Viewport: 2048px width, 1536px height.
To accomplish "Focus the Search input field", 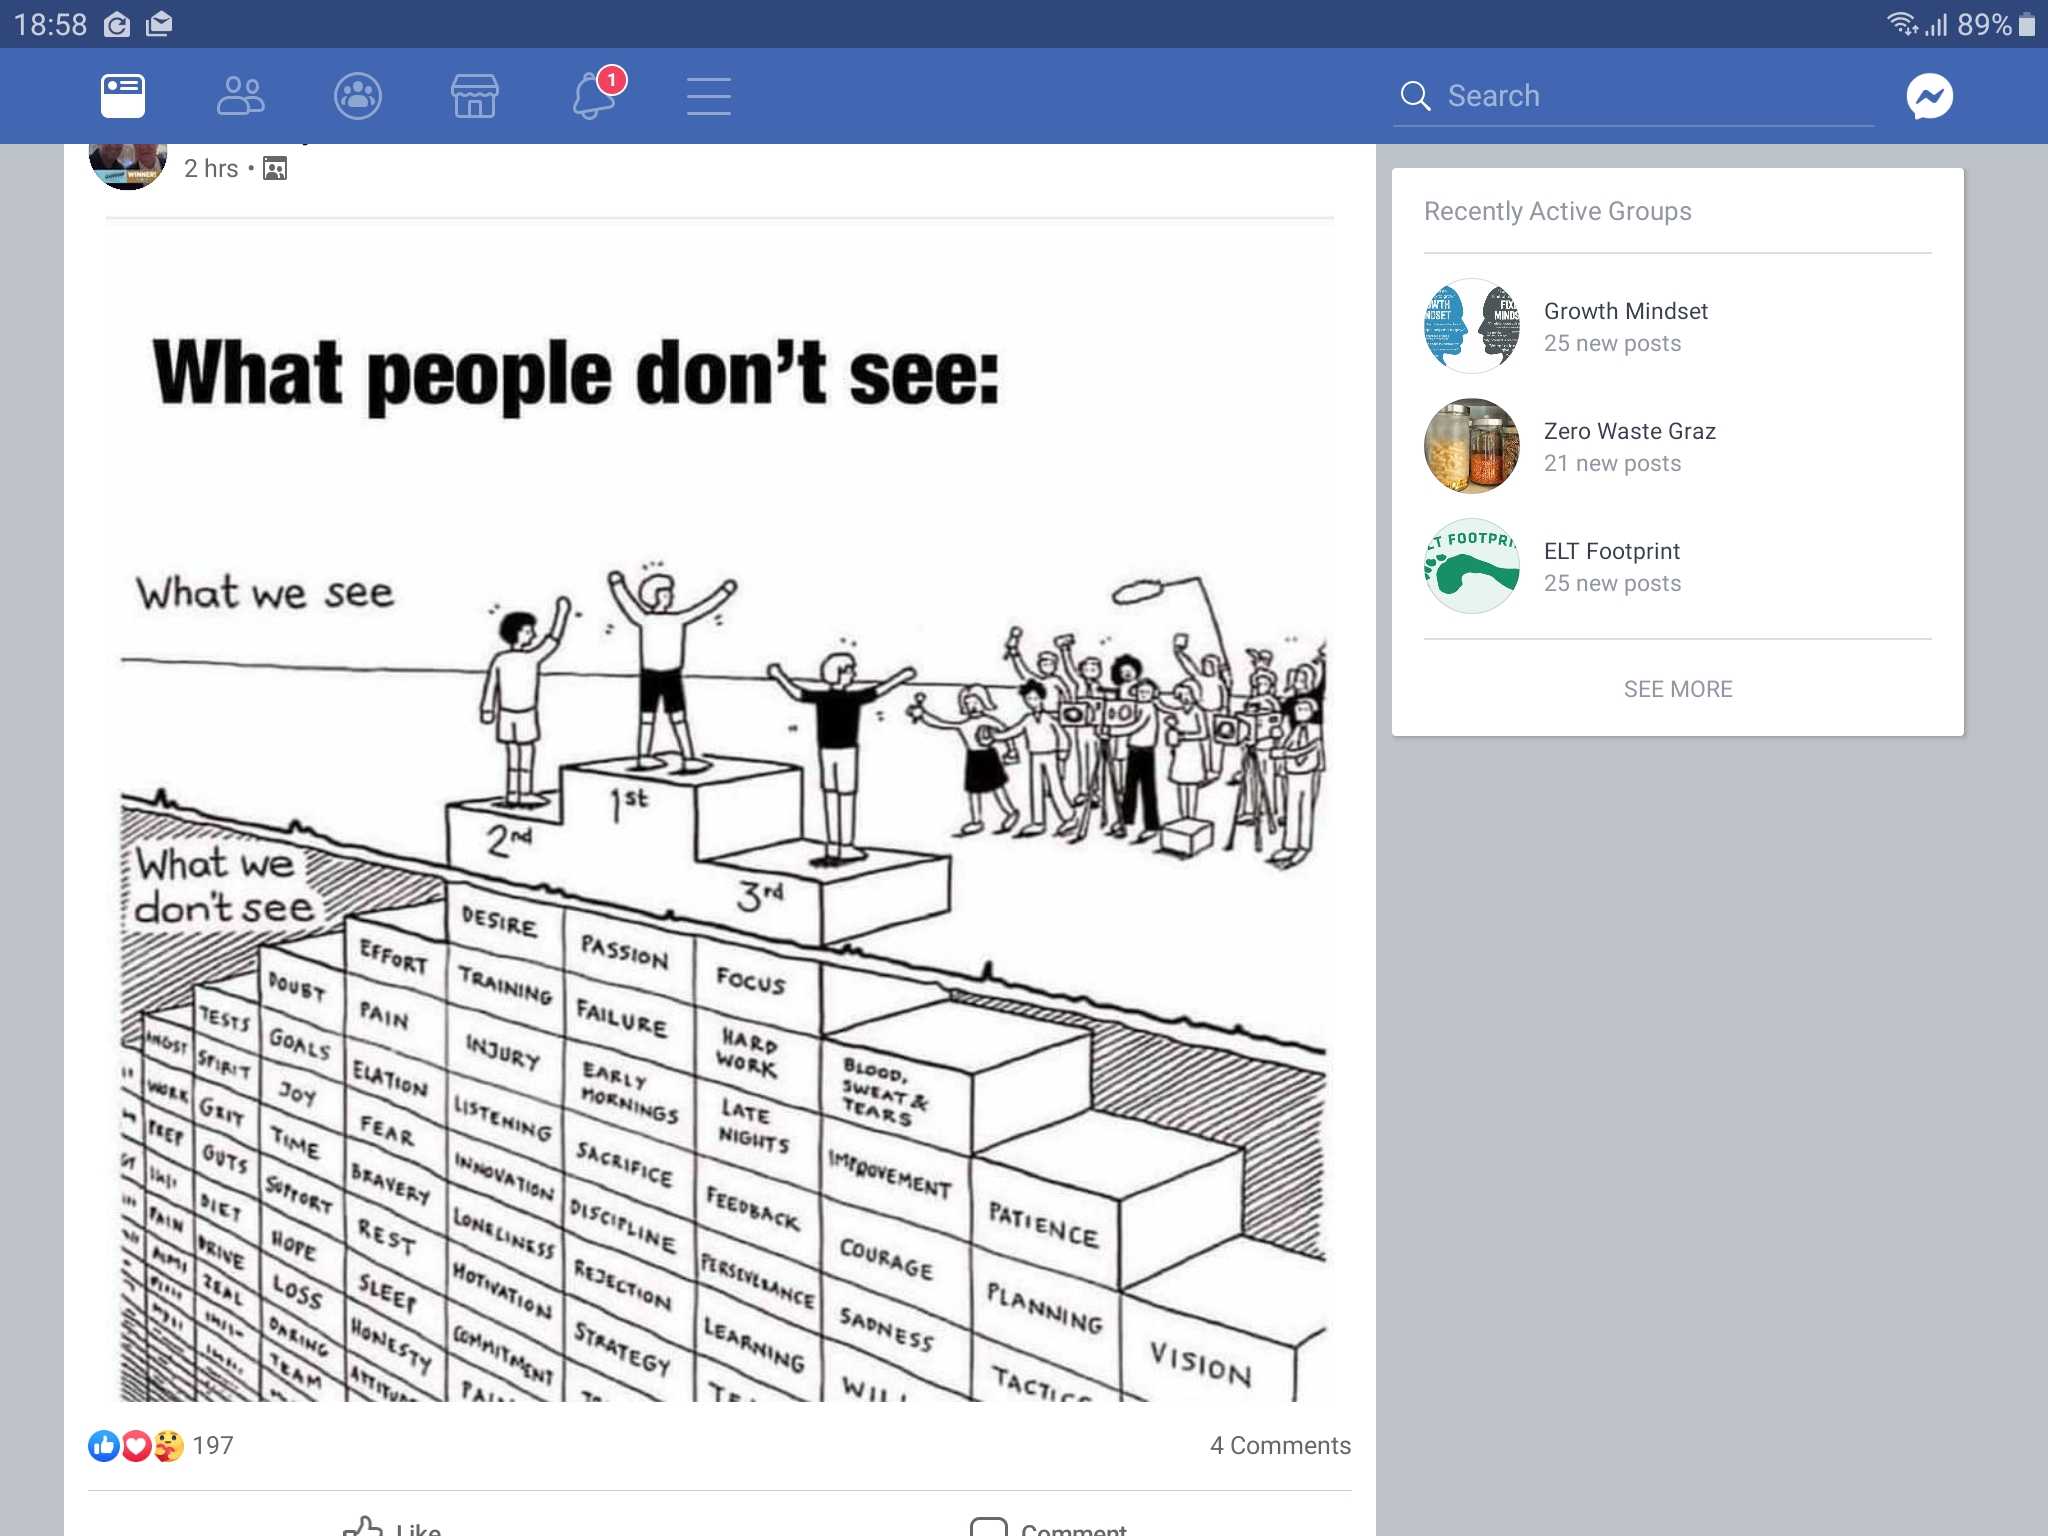I will pyautogui.click(x=1633, y=96).
